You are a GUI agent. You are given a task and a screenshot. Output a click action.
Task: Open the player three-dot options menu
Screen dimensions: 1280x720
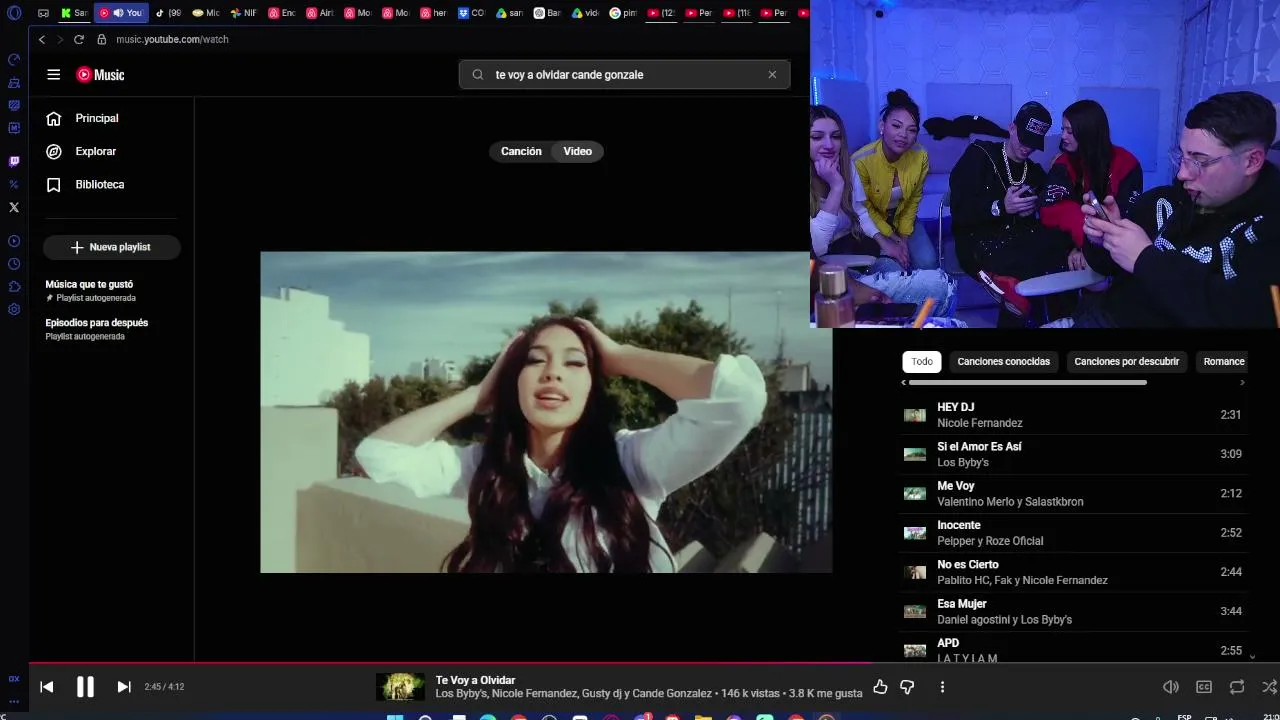coord(942,687)
